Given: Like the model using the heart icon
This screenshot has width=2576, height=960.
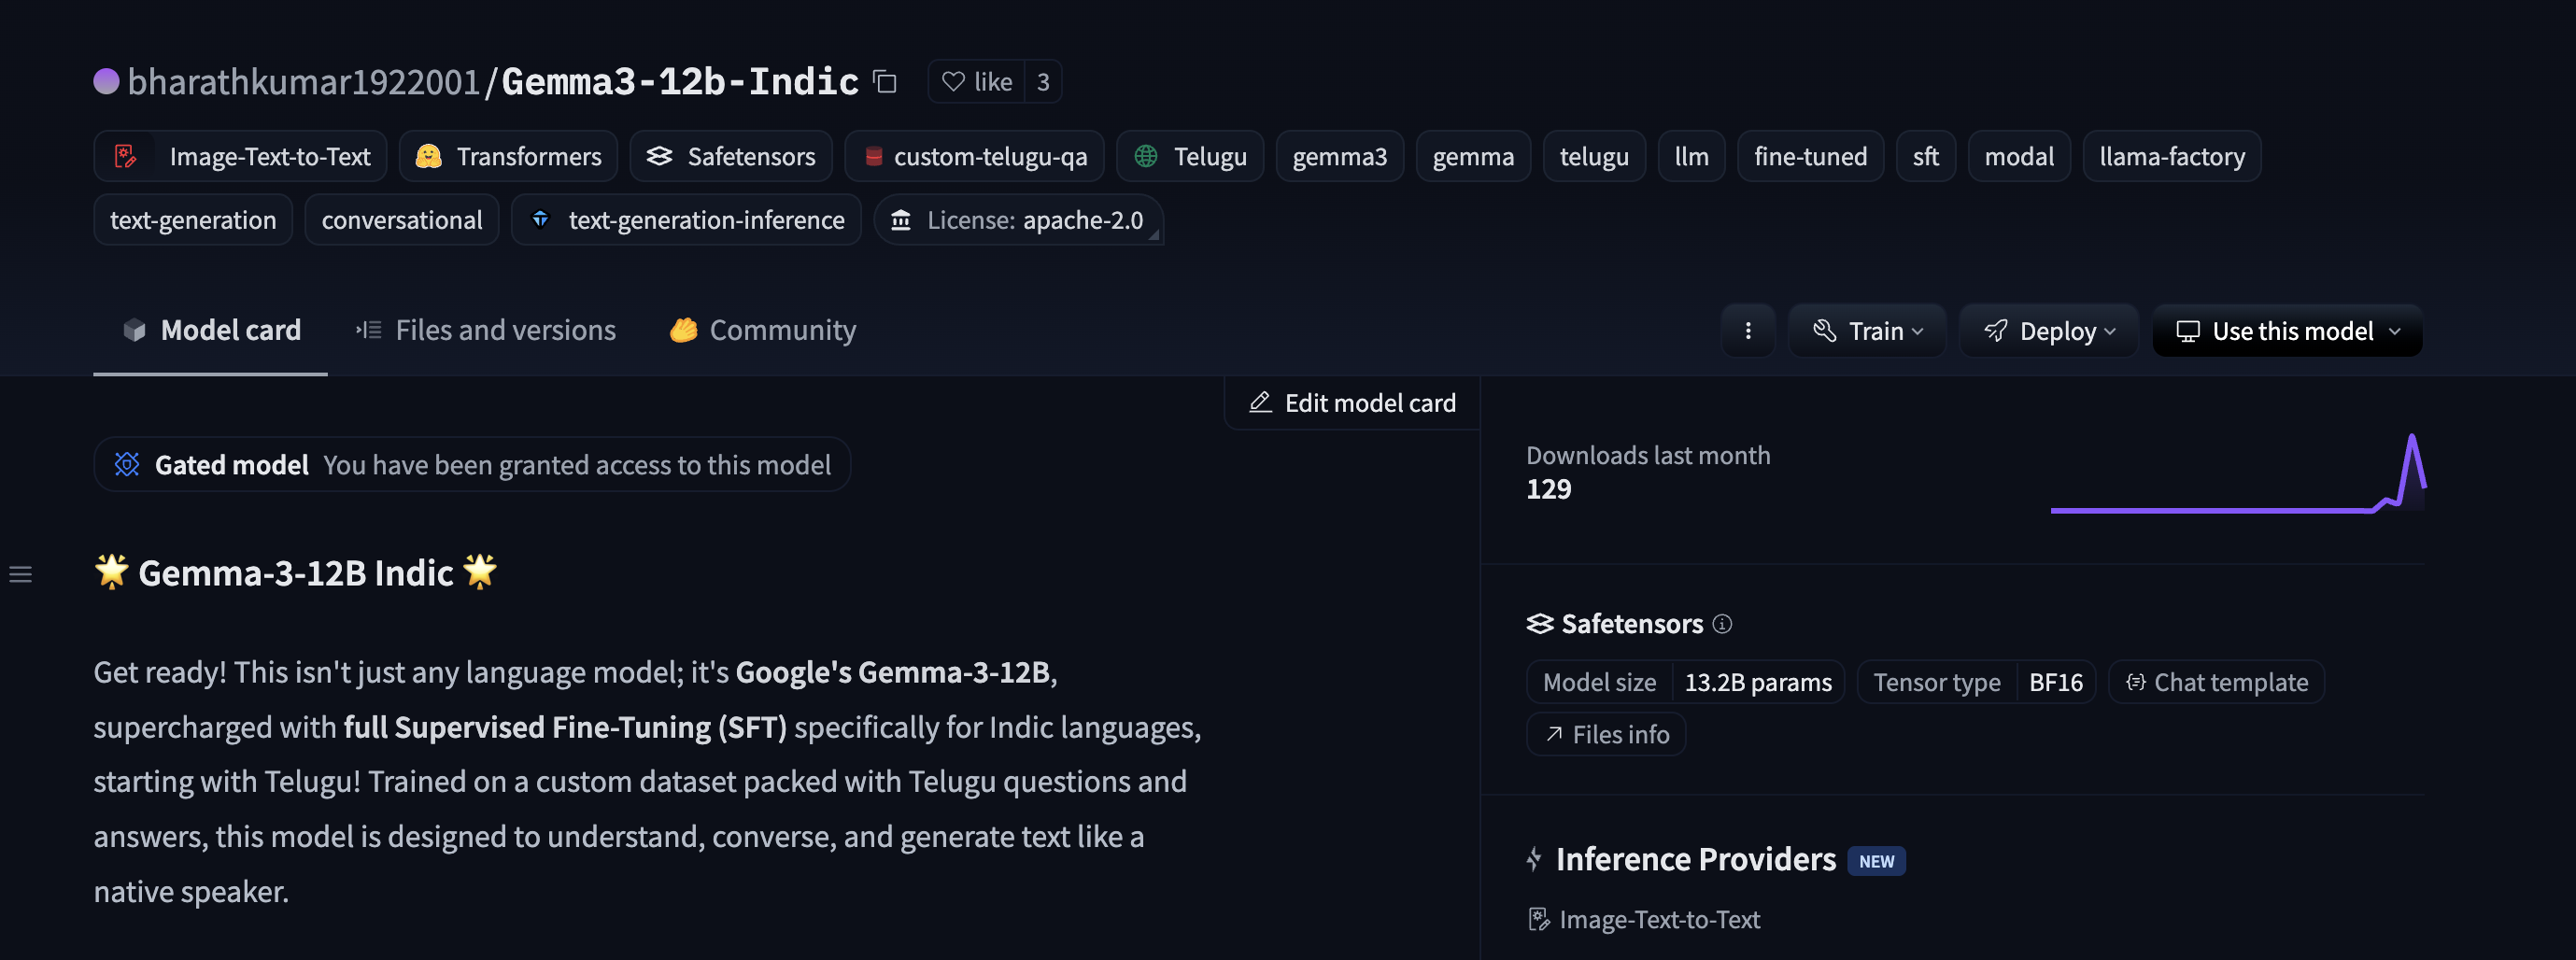Looking at the screenshot, I should [953, 81].
